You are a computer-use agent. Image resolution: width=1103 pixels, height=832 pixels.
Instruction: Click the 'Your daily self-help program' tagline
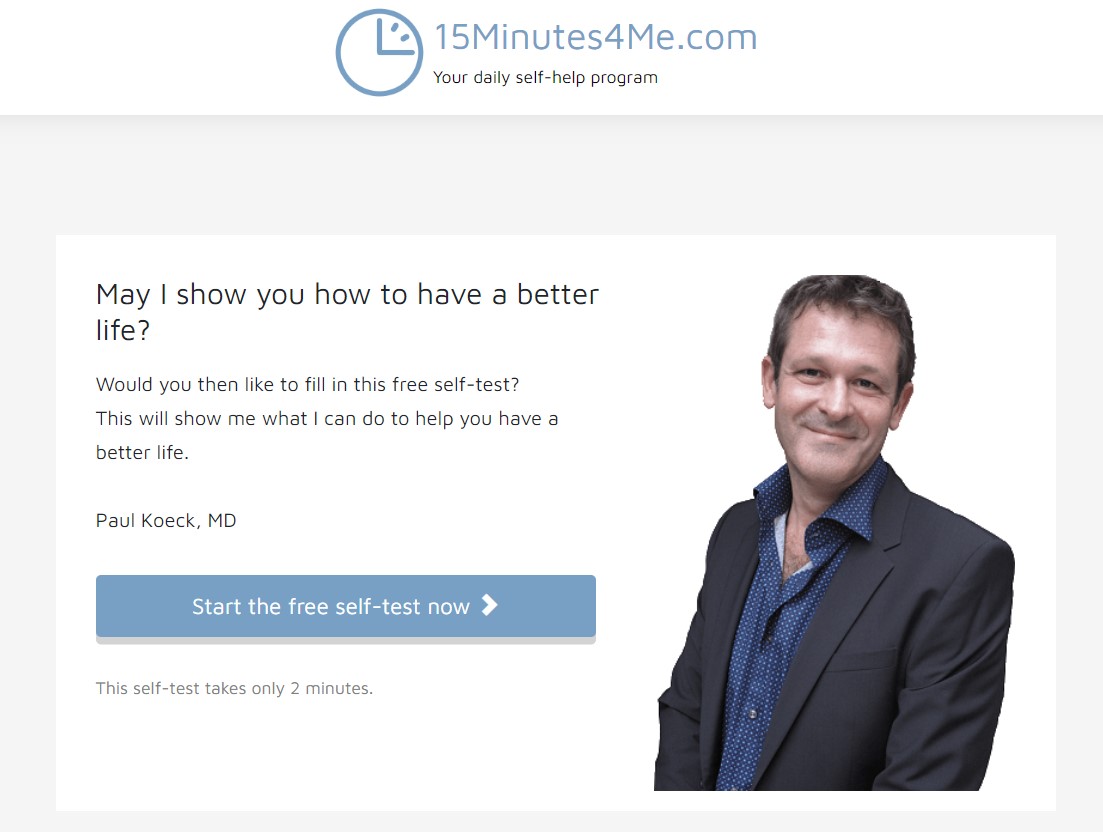pos(545,77)
